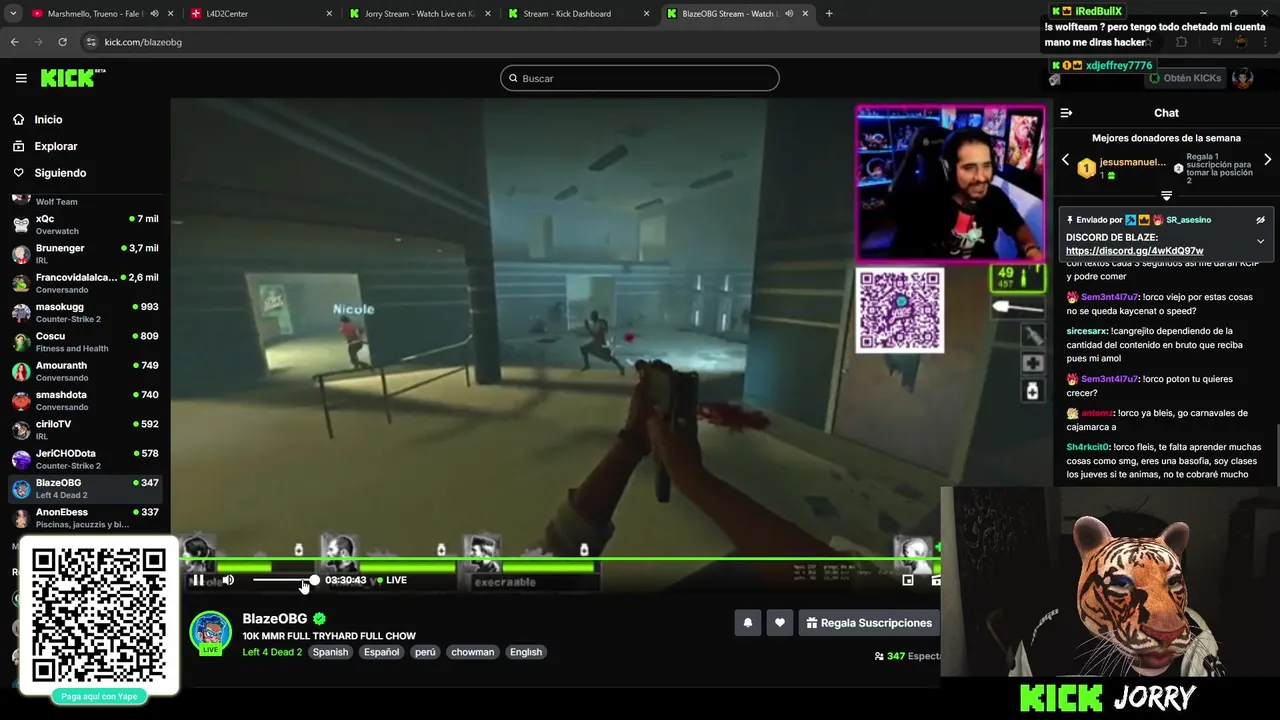Open the user profile avatar menu

pyautogui.click(x=1243, y=78)
